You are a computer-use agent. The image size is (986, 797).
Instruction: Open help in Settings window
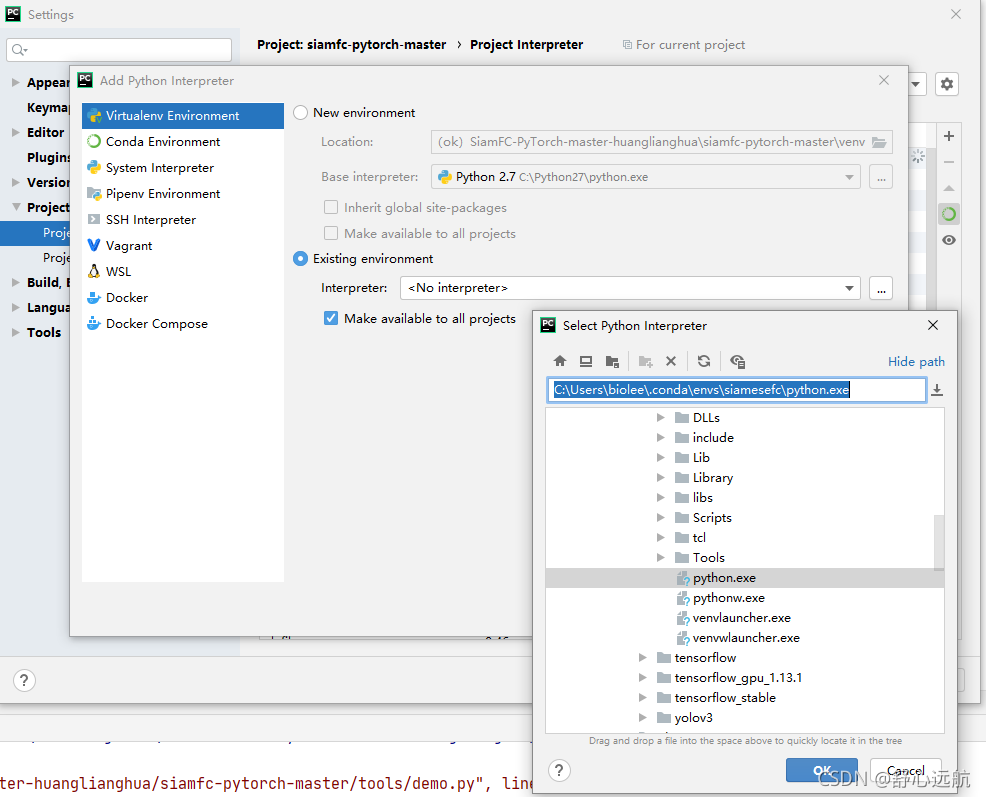pyautogui.click(x=24, y=680)
